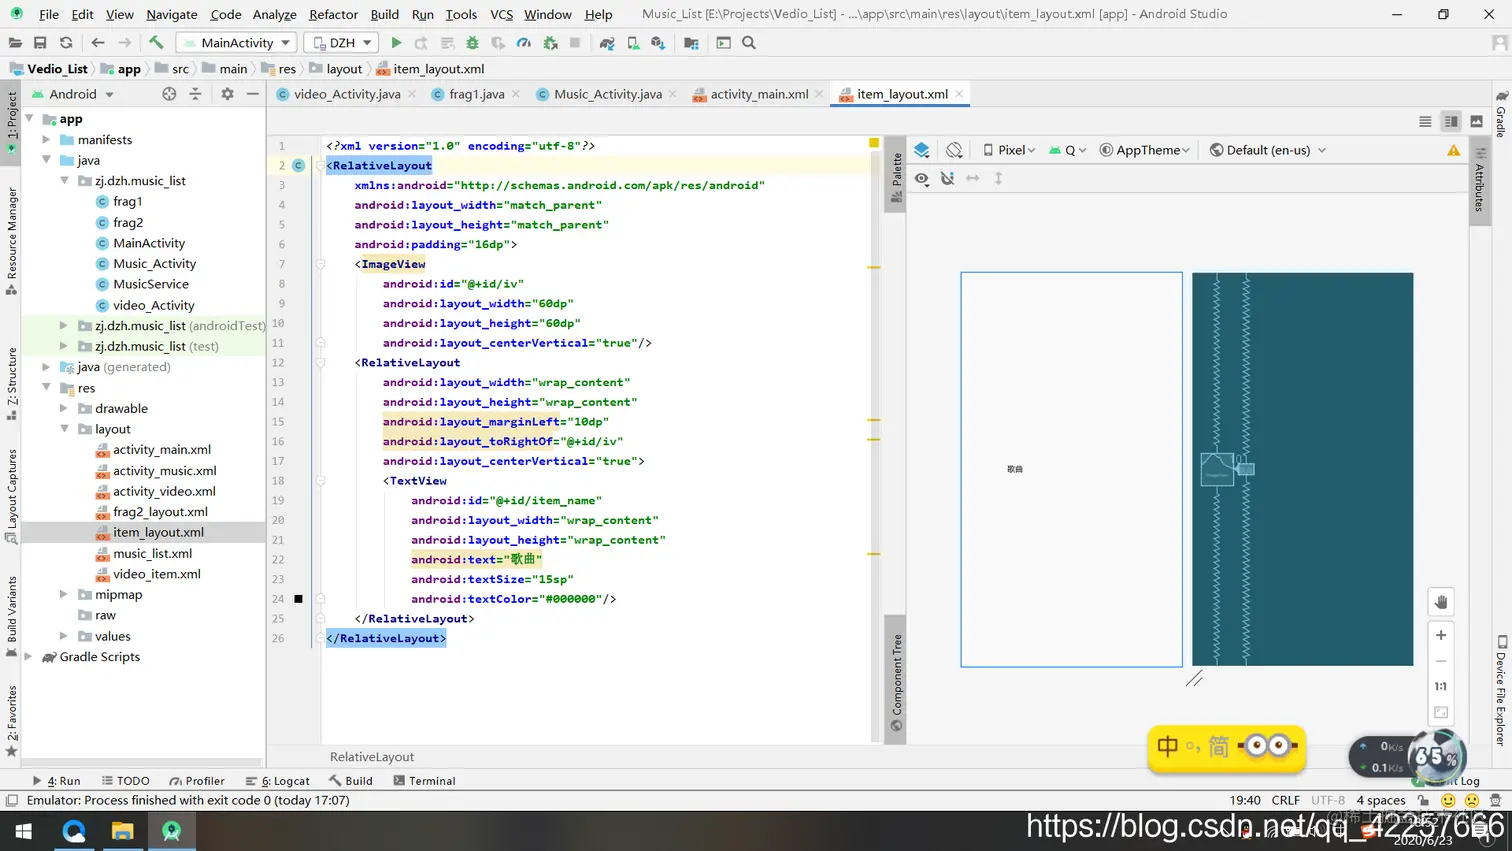Open the Windows Start button
The width and height of the screenshot is (1512, 851).
[24, 831]
